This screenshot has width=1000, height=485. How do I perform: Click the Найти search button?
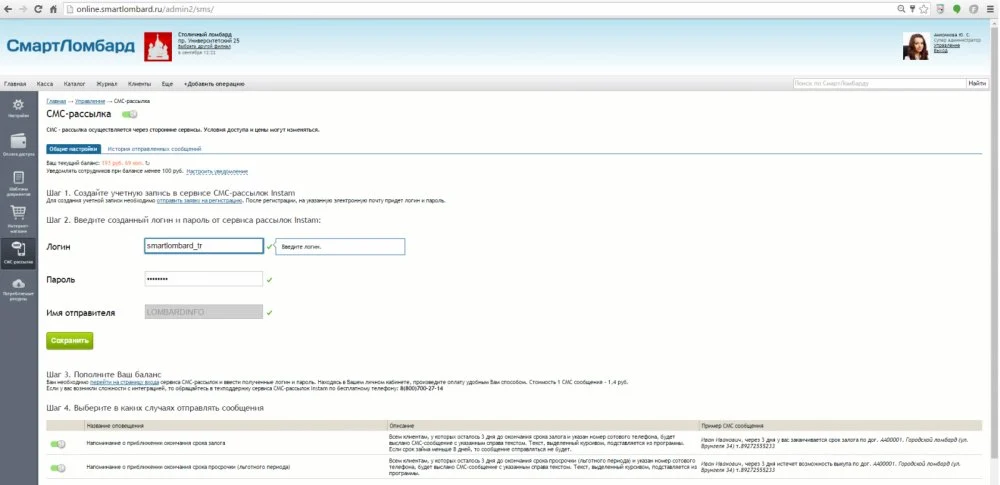(x=976, y=84)
